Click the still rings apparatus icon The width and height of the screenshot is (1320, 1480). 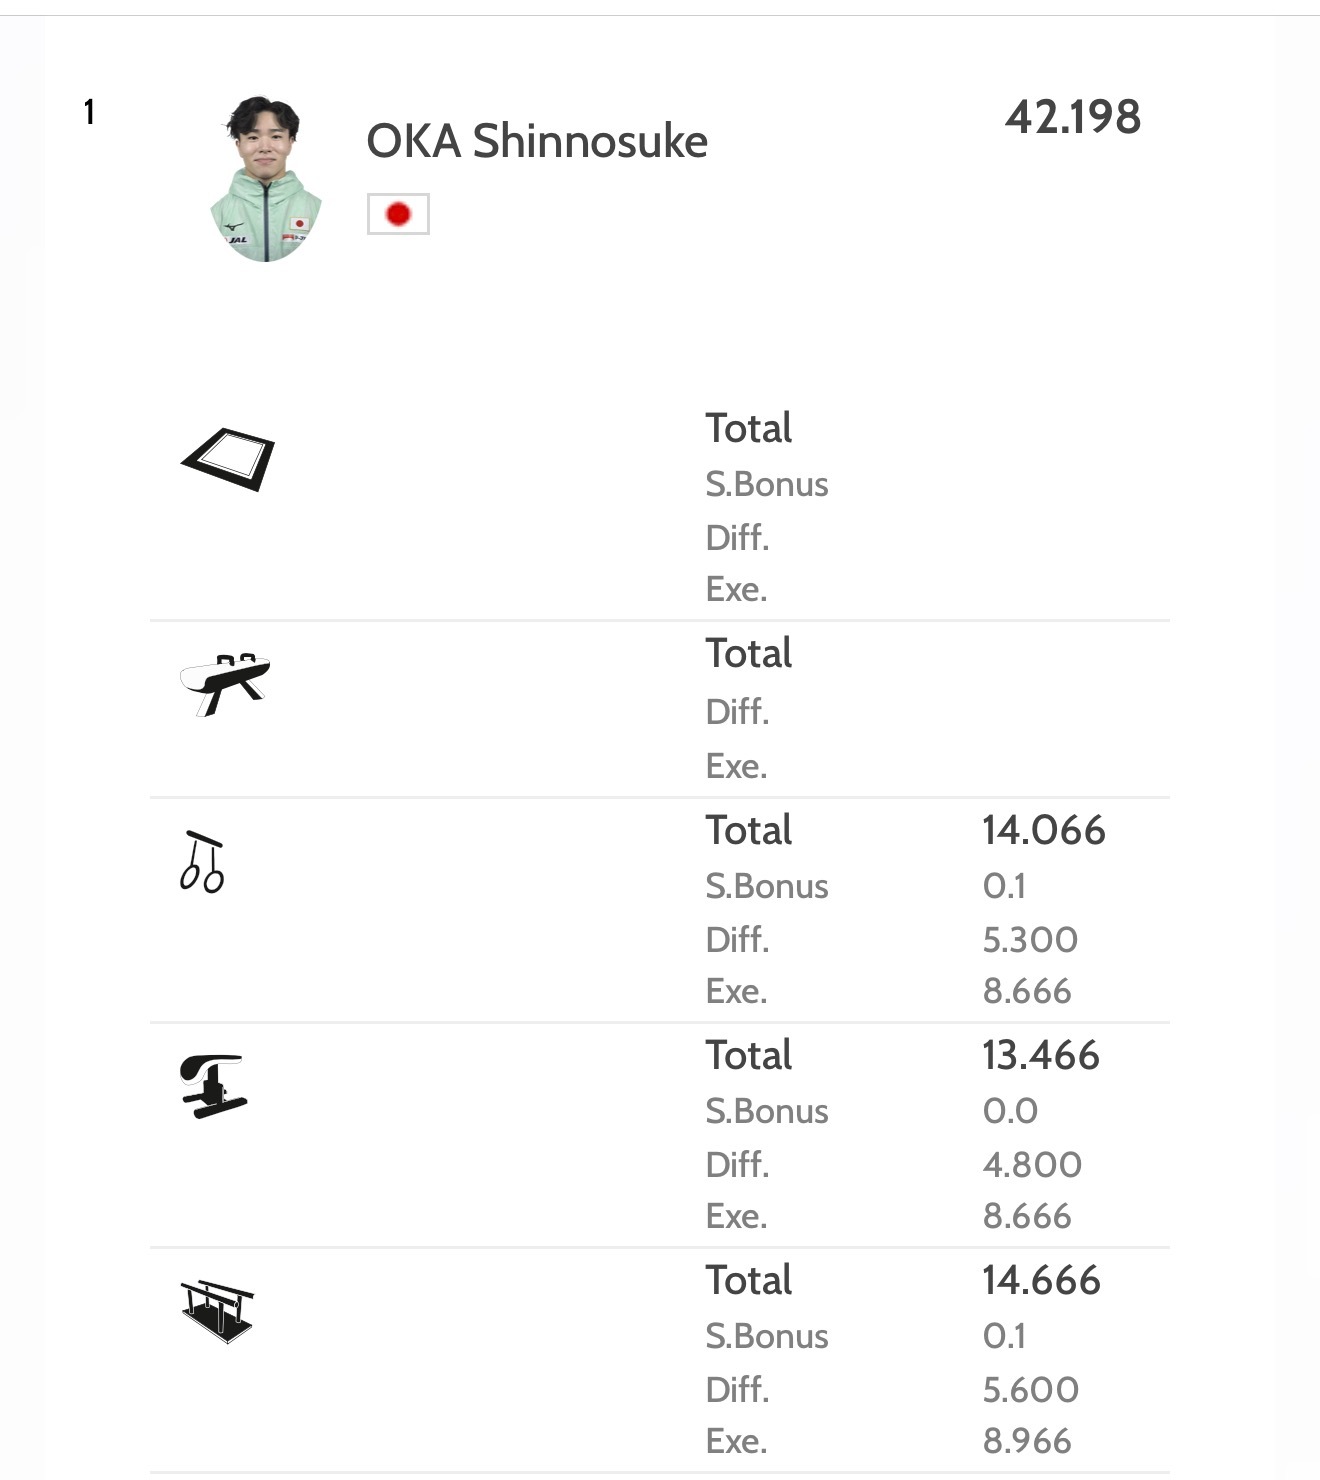[x=202, y=862]
